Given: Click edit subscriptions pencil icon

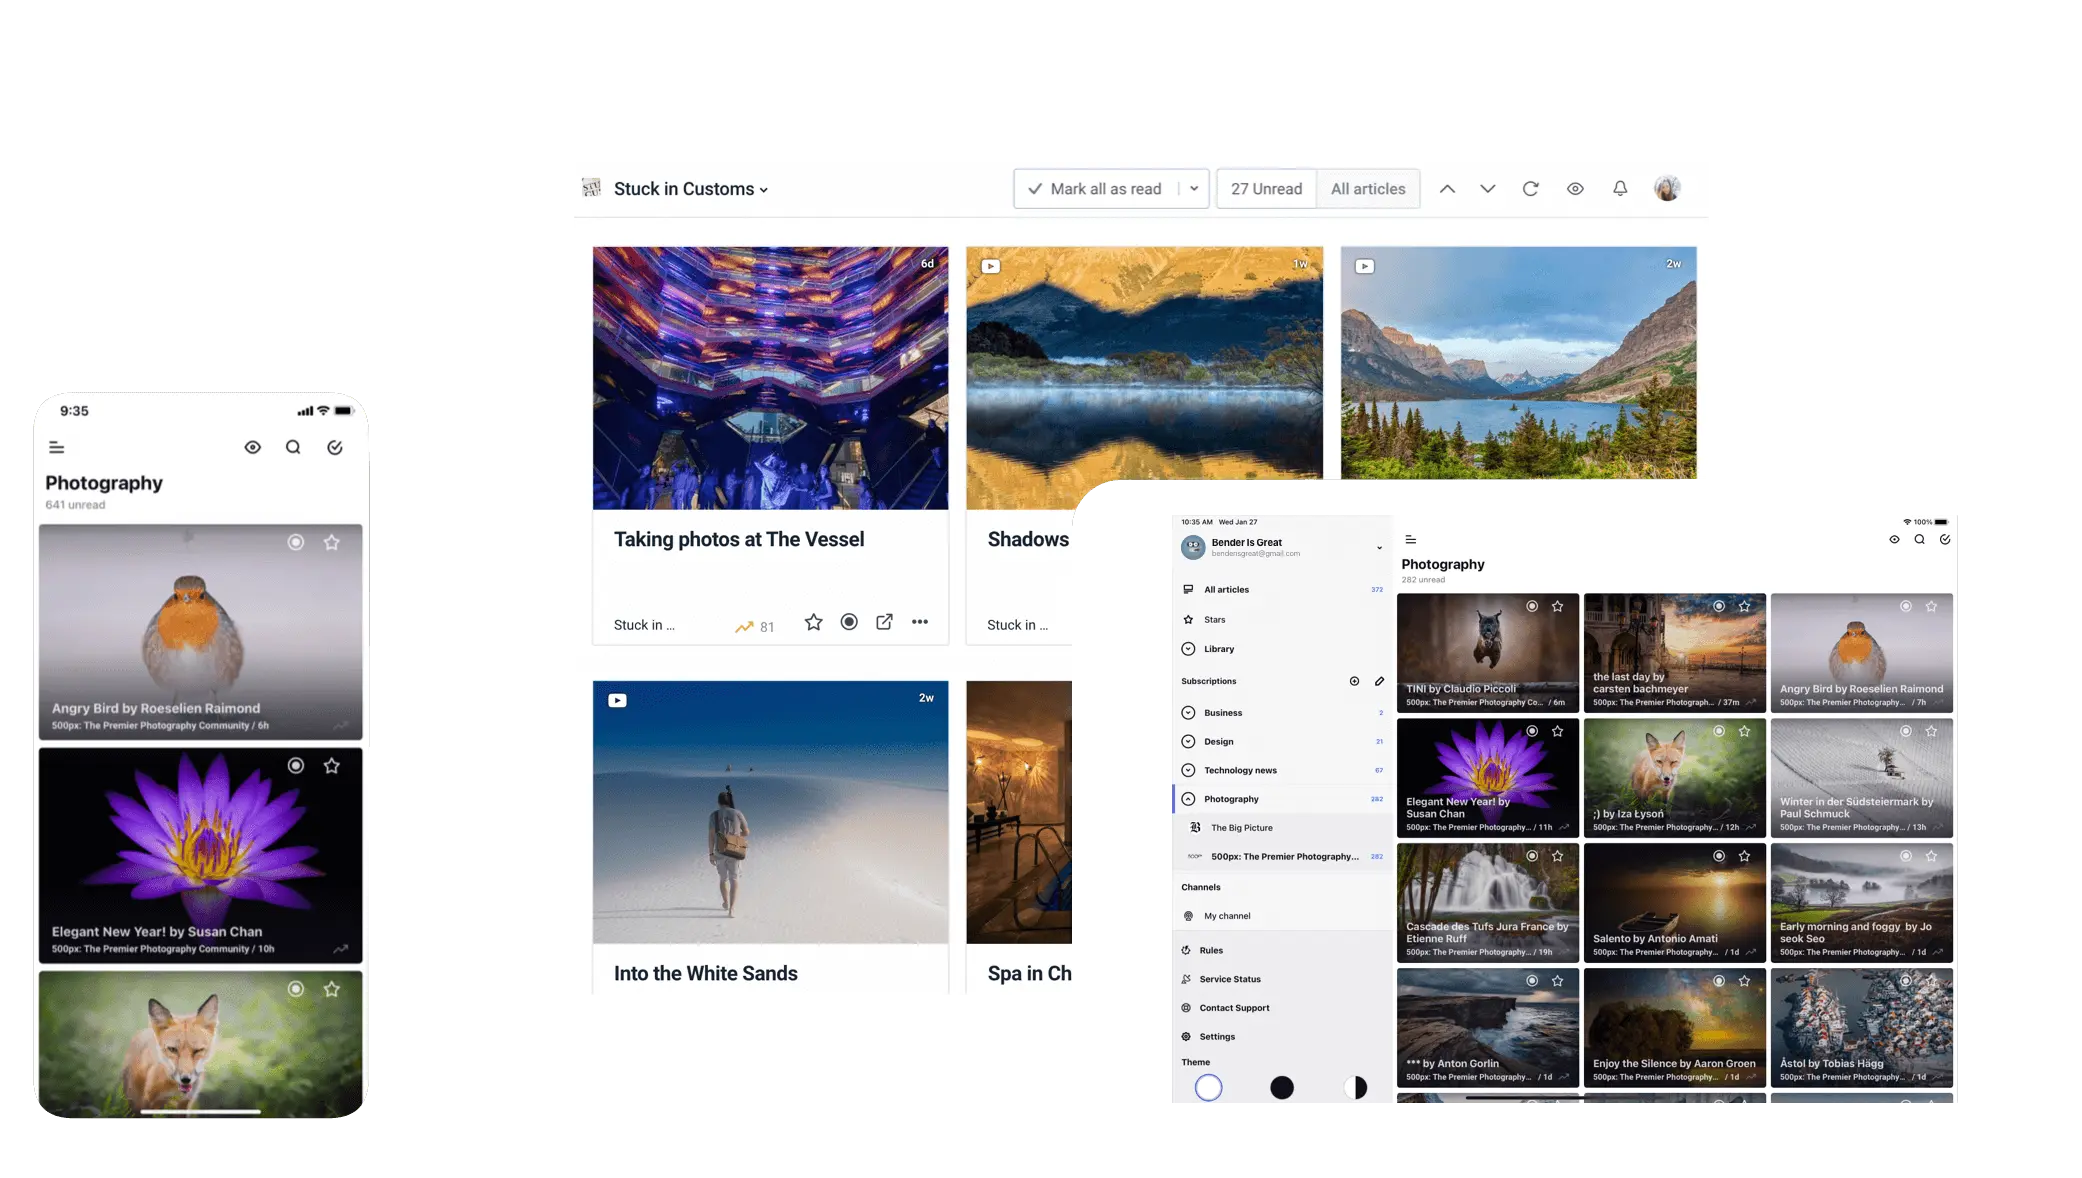Looking at the screenshot, I should [x=1379, y=681].
